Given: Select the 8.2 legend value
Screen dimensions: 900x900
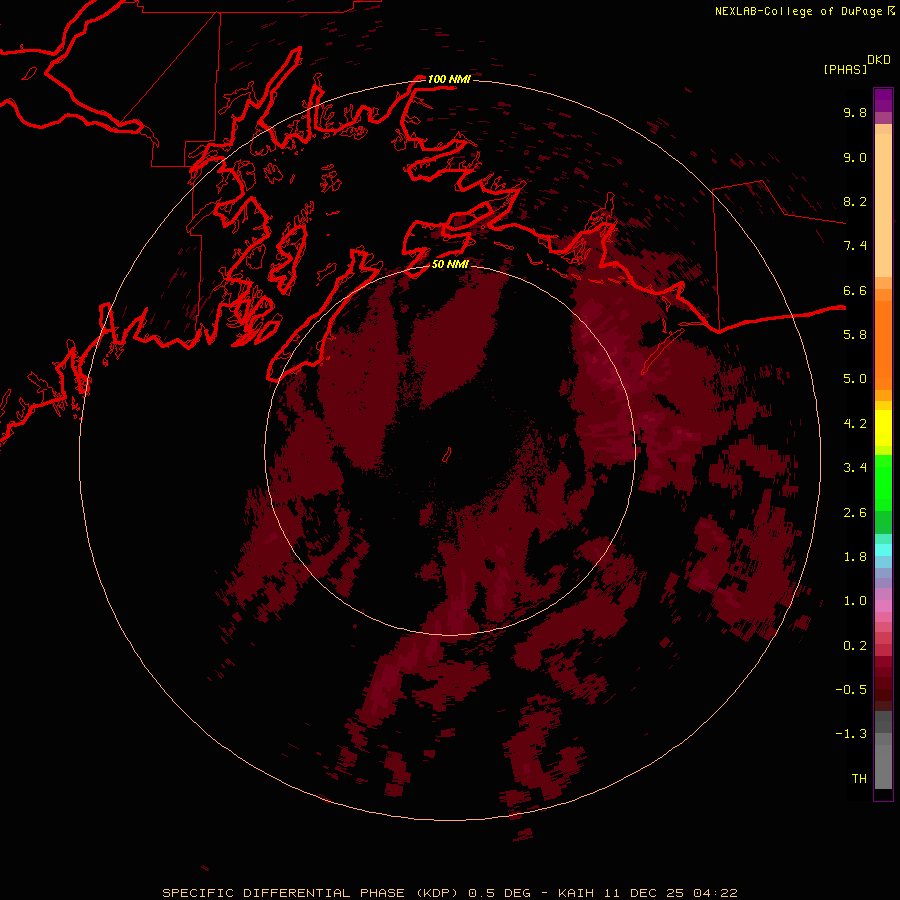Looking at the screenshot, I should (x=855, y=201).
